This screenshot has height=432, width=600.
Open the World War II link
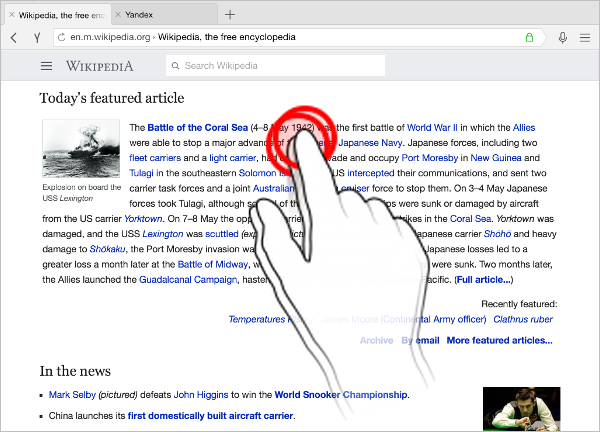point(432,127)
